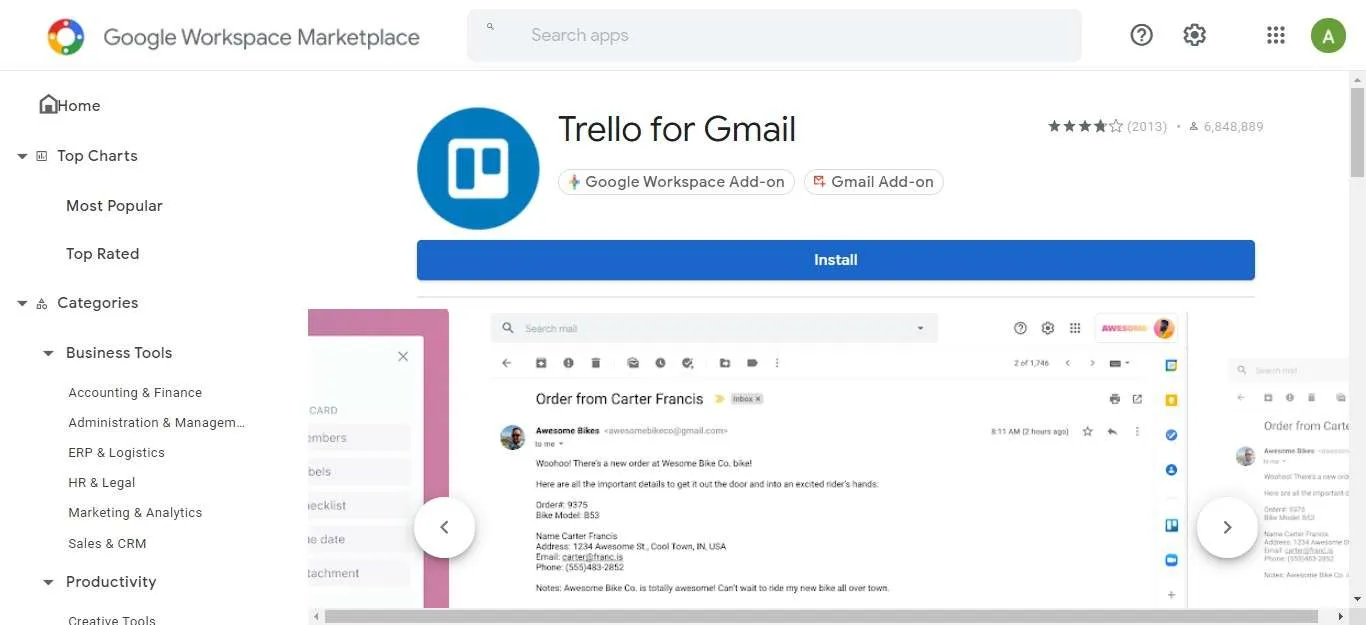Click the horizontal scrollbar thumb
1366x625 pixels.
[x=821, y=616]
